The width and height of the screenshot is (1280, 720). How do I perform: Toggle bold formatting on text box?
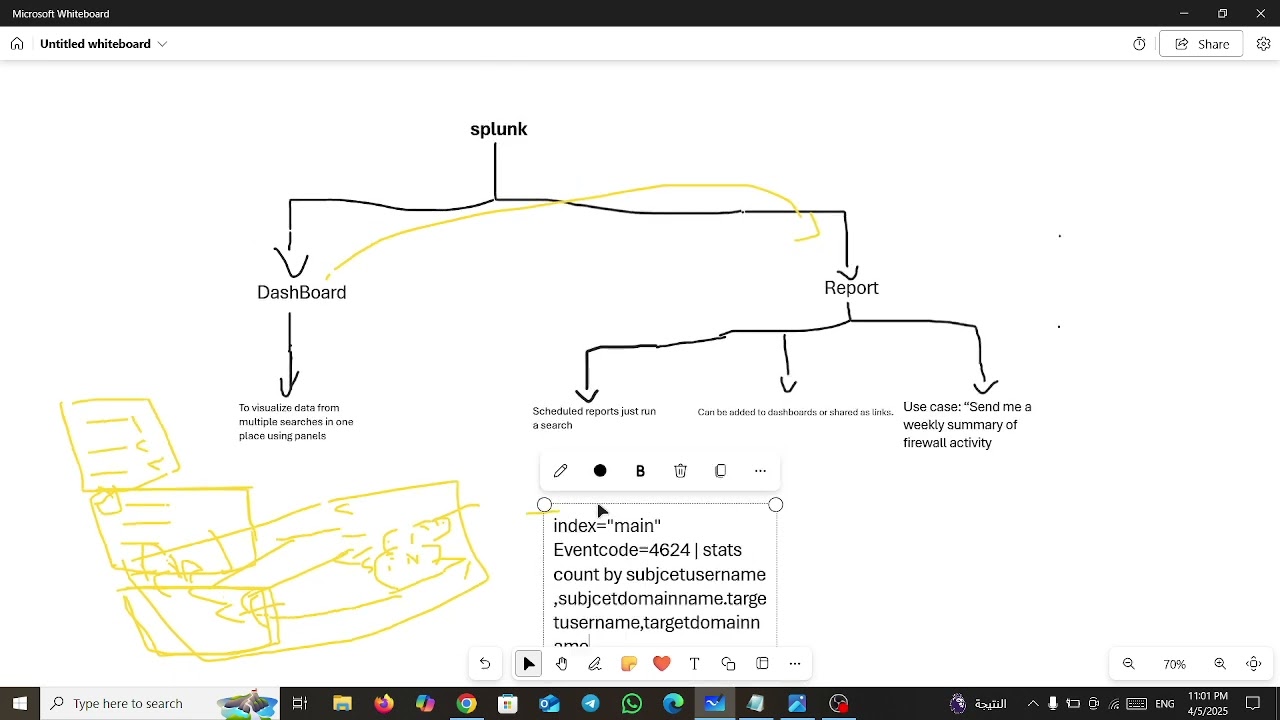tap(640, 471)
